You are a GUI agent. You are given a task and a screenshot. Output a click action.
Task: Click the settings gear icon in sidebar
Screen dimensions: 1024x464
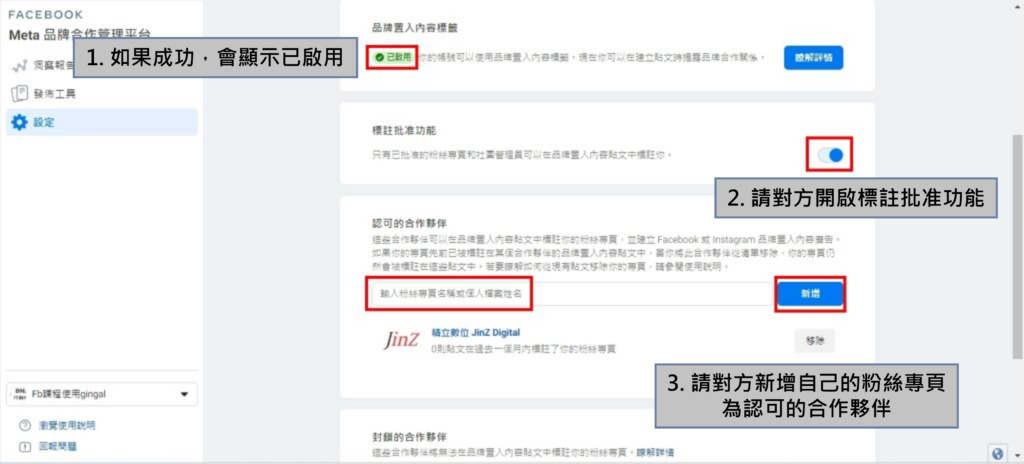(20, 122)
